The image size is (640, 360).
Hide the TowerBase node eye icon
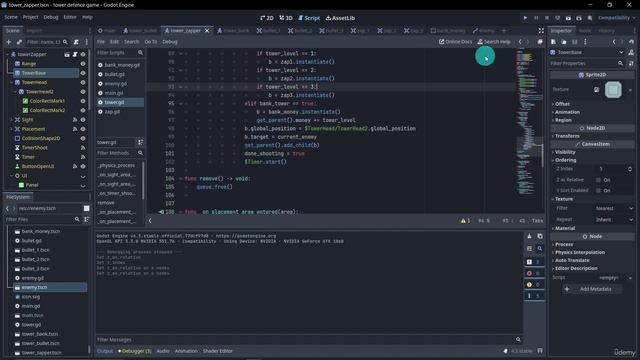coord(83,73)
